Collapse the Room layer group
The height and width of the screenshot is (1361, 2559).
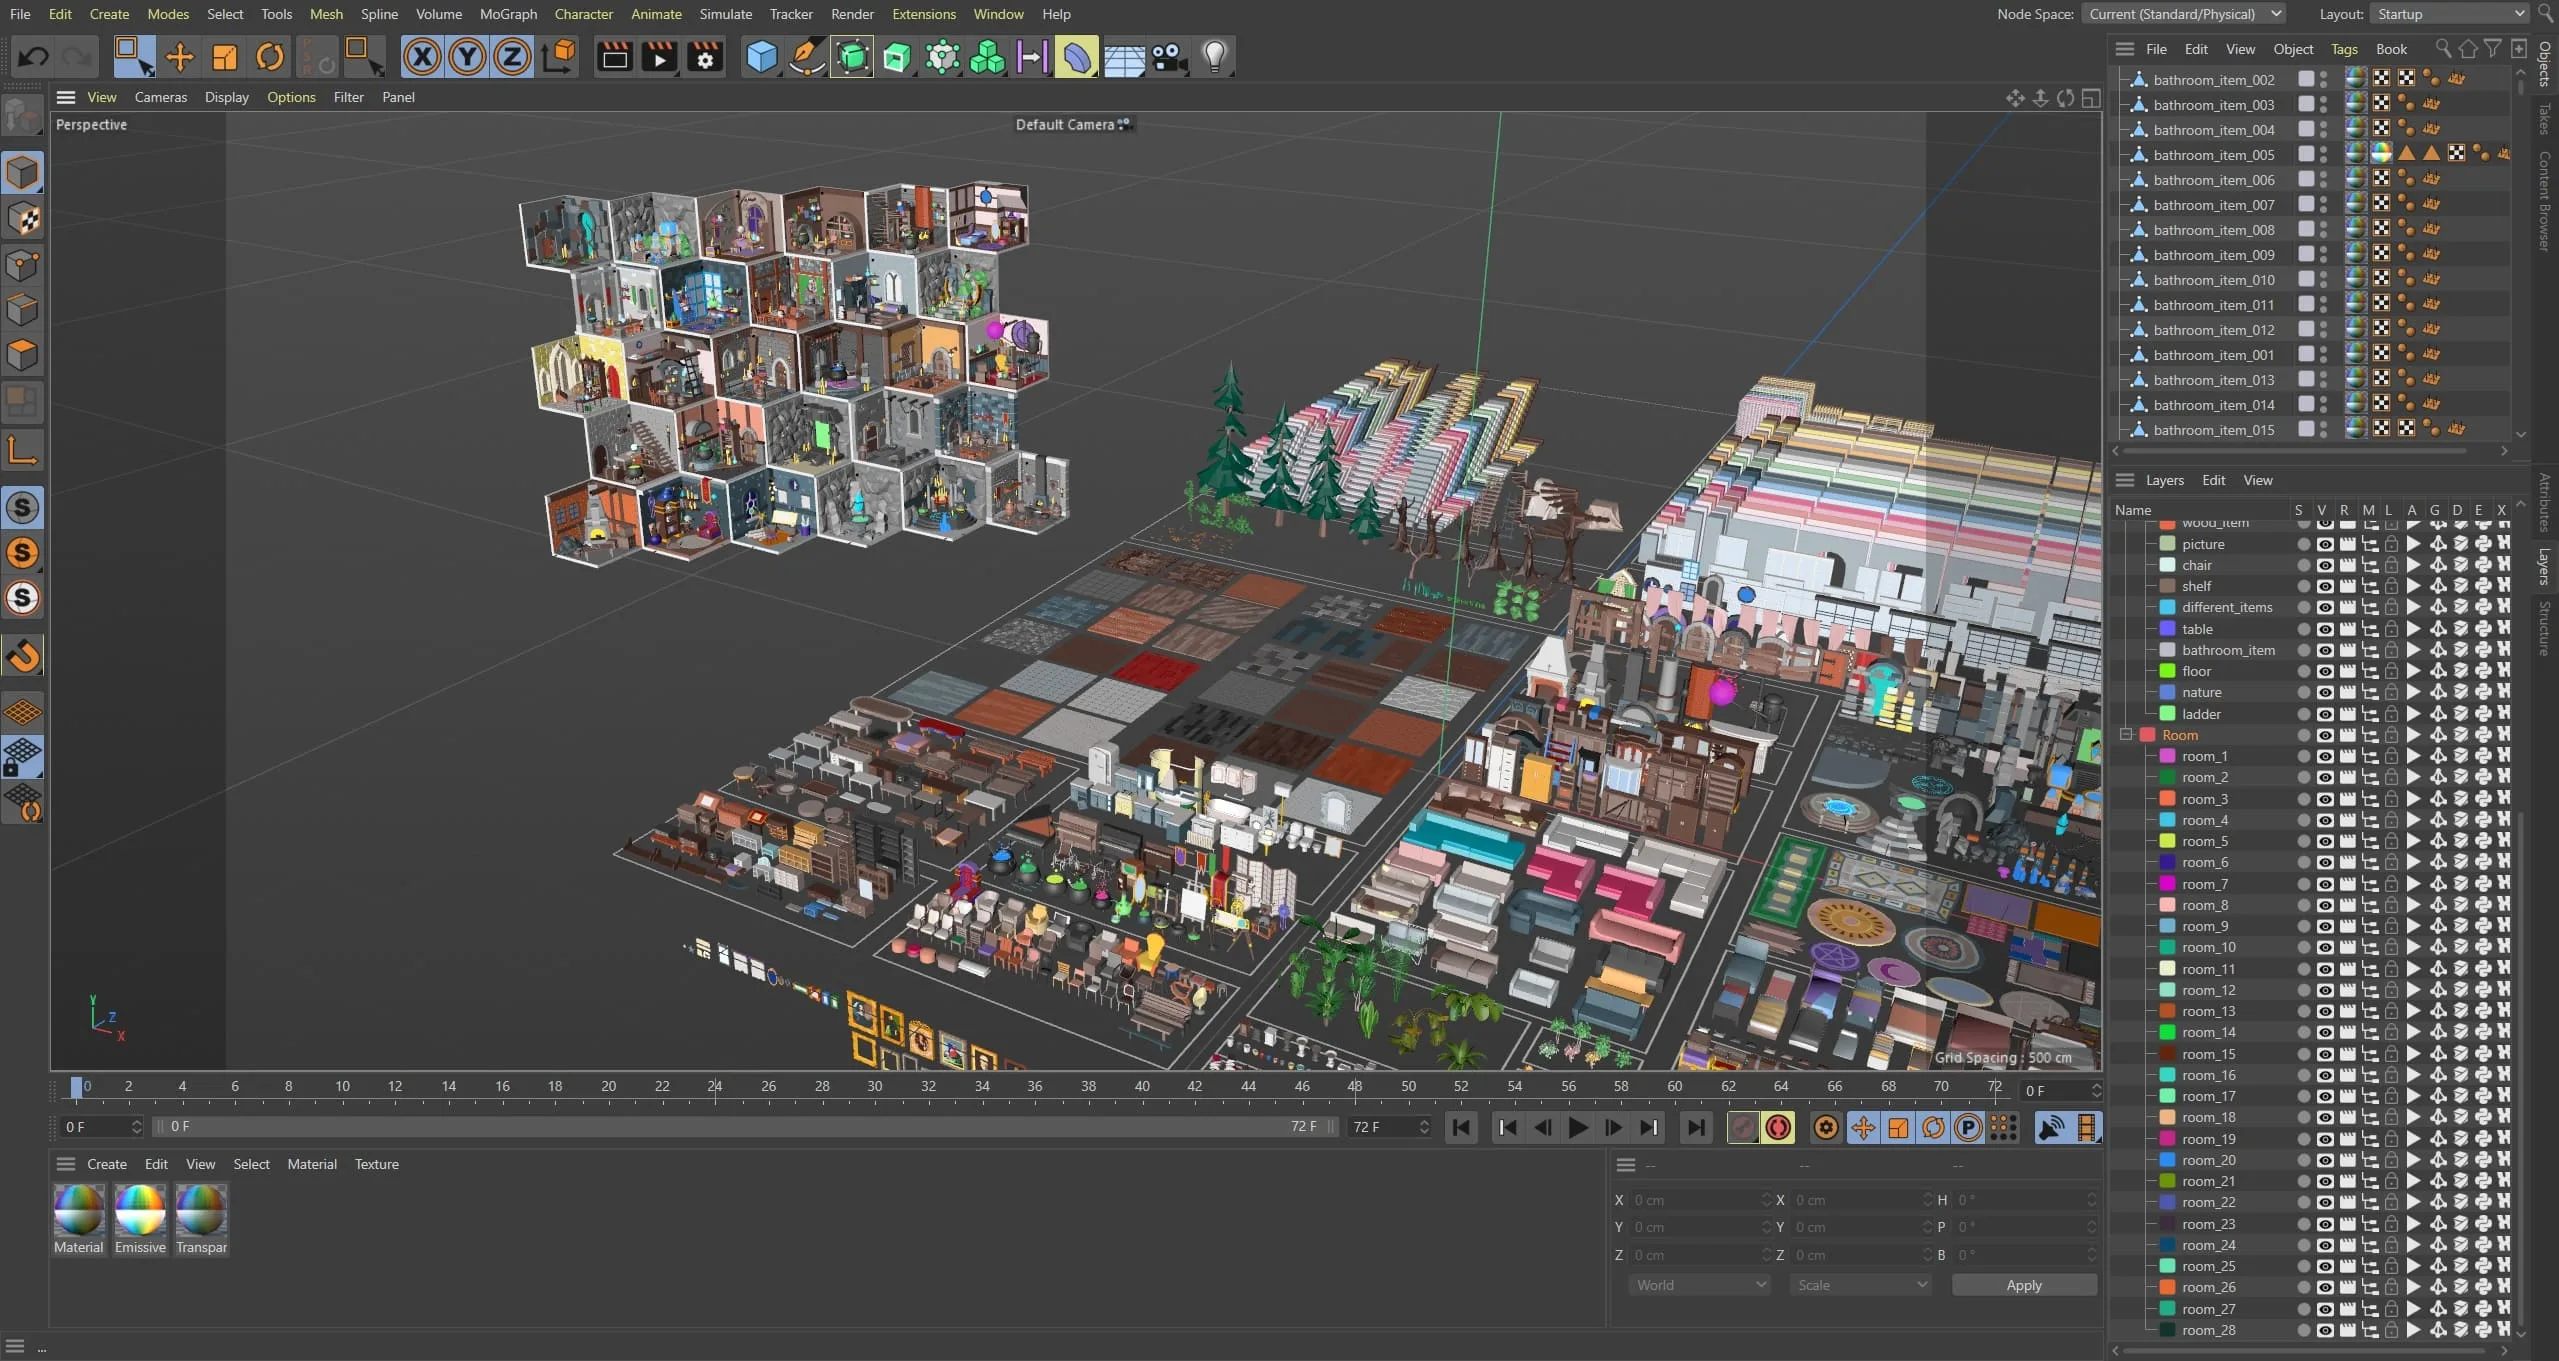[x=2127, y=735]
